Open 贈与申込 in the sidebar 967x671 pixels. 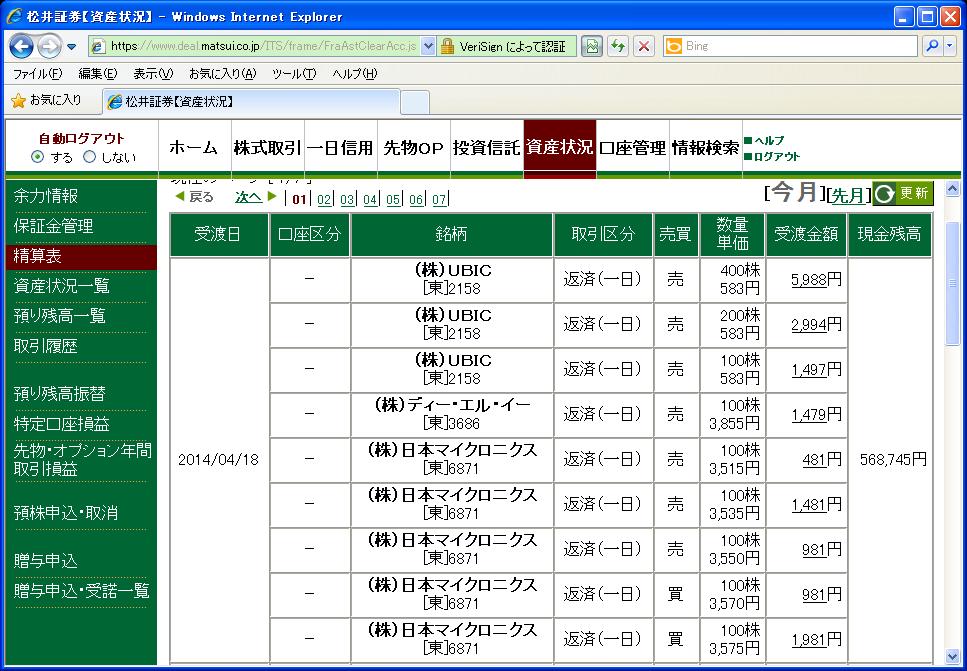(46, 561)
